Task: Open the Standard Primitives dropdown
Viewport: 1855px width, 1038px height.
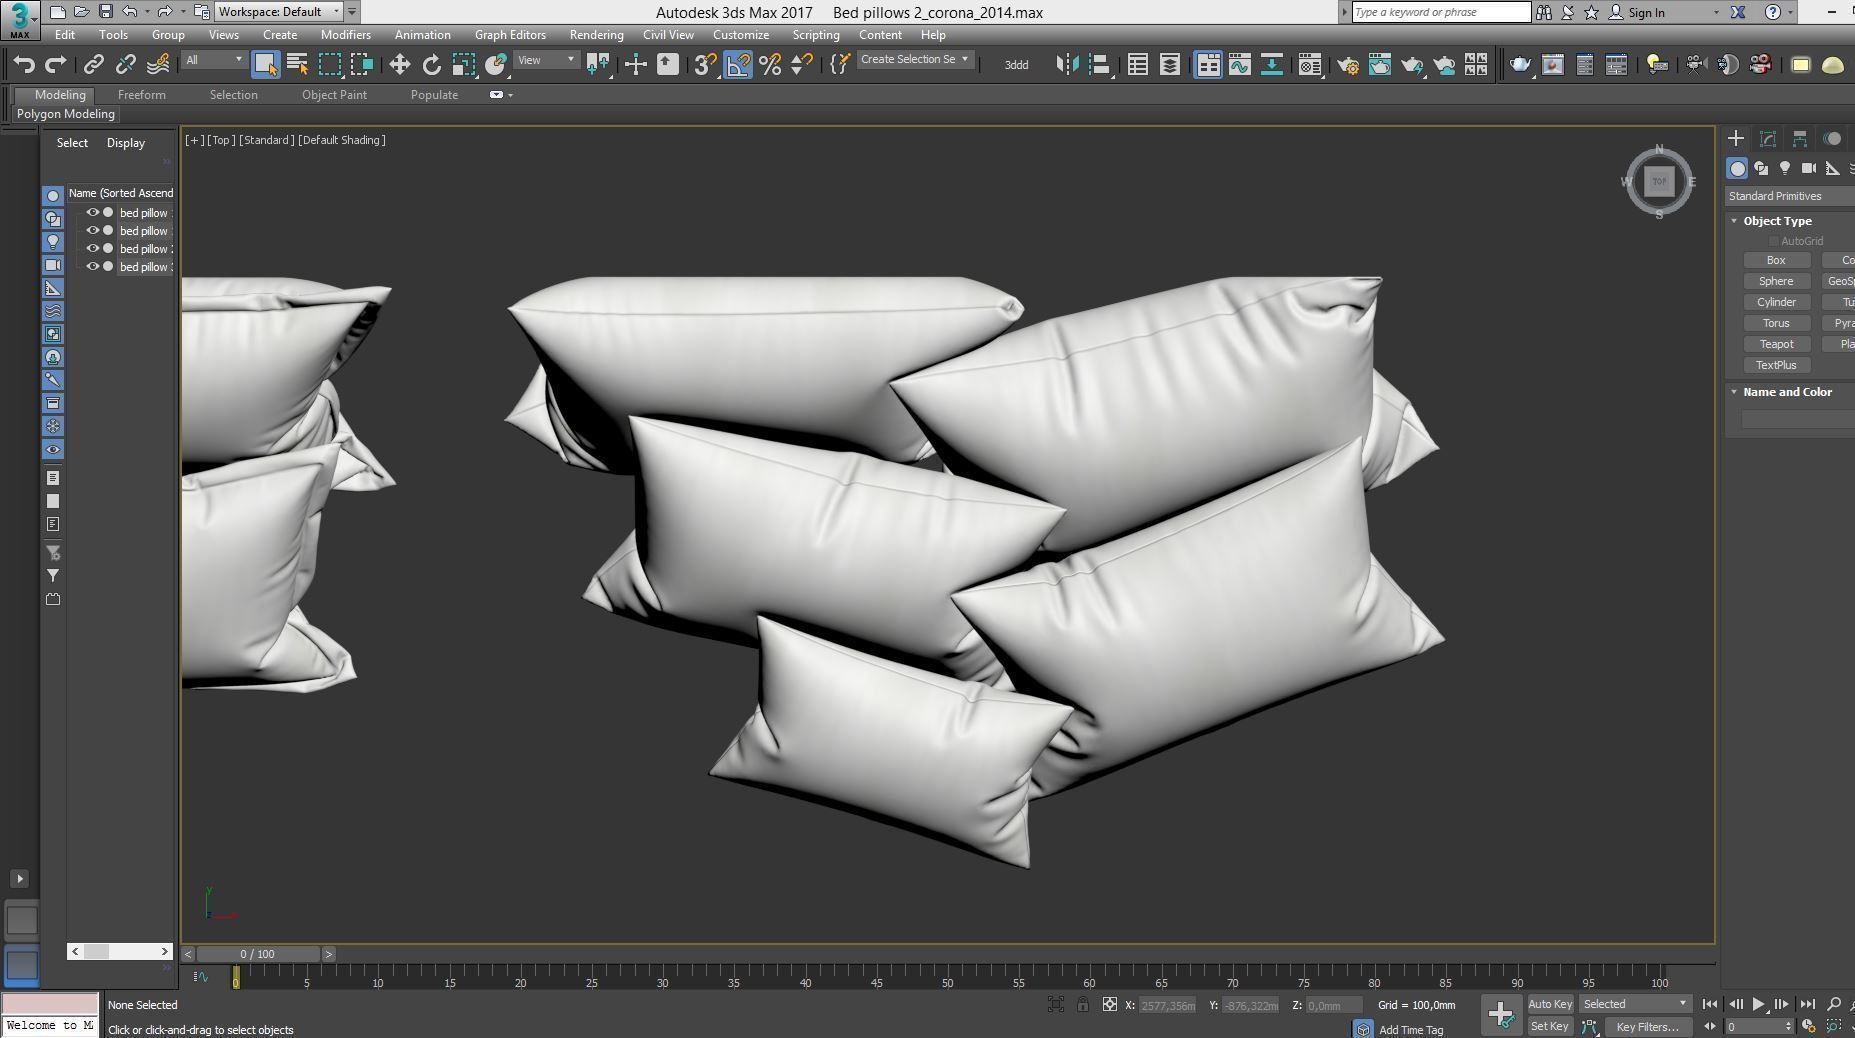Action: 1790,196
